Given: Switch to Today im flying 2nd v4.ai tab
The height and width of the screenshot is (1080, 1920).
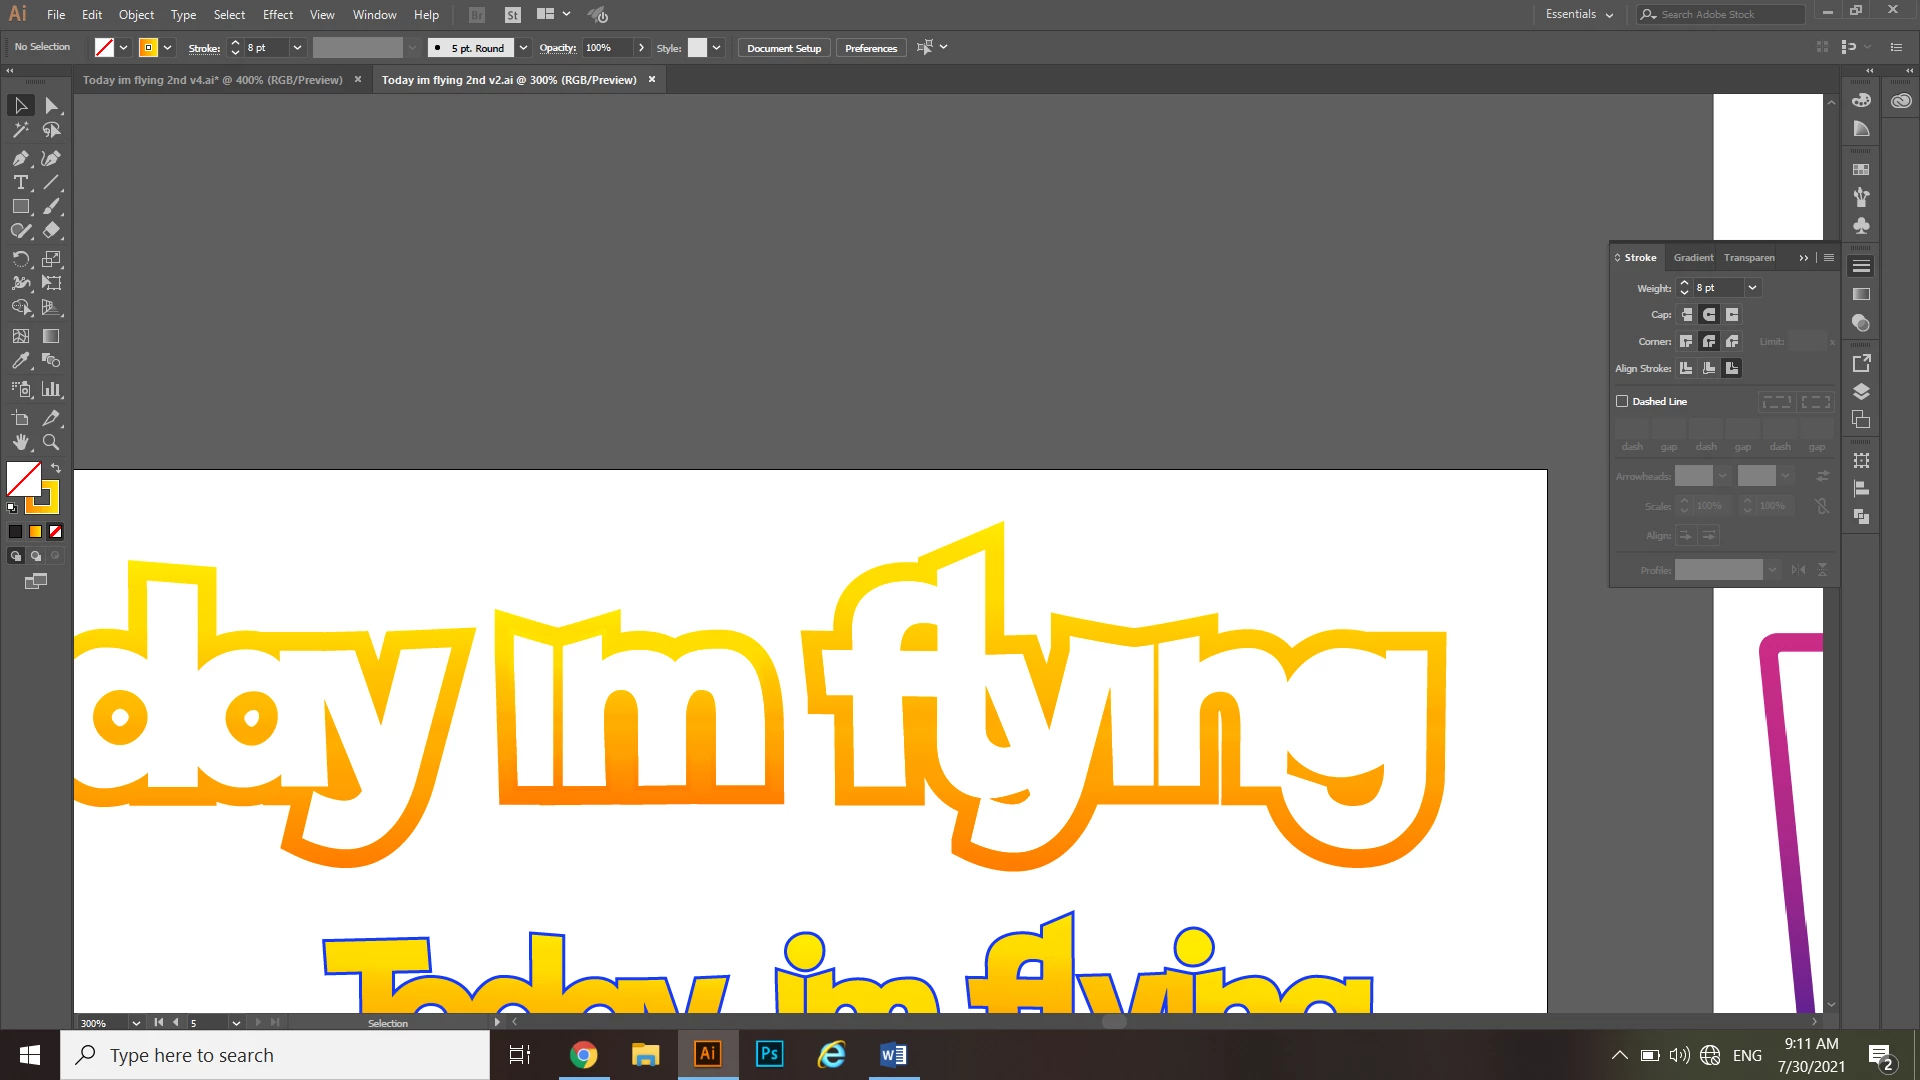Looking at the screenshot, I should point(212,80).
